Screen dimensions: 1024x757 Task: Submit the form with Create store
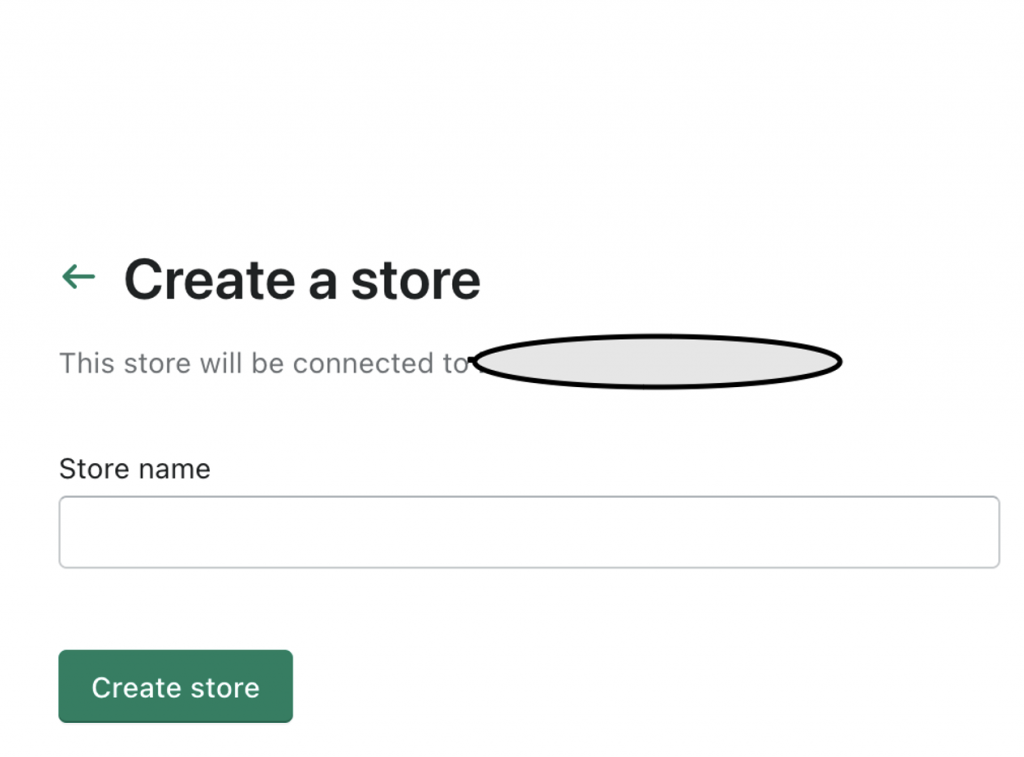pos(175,687)
